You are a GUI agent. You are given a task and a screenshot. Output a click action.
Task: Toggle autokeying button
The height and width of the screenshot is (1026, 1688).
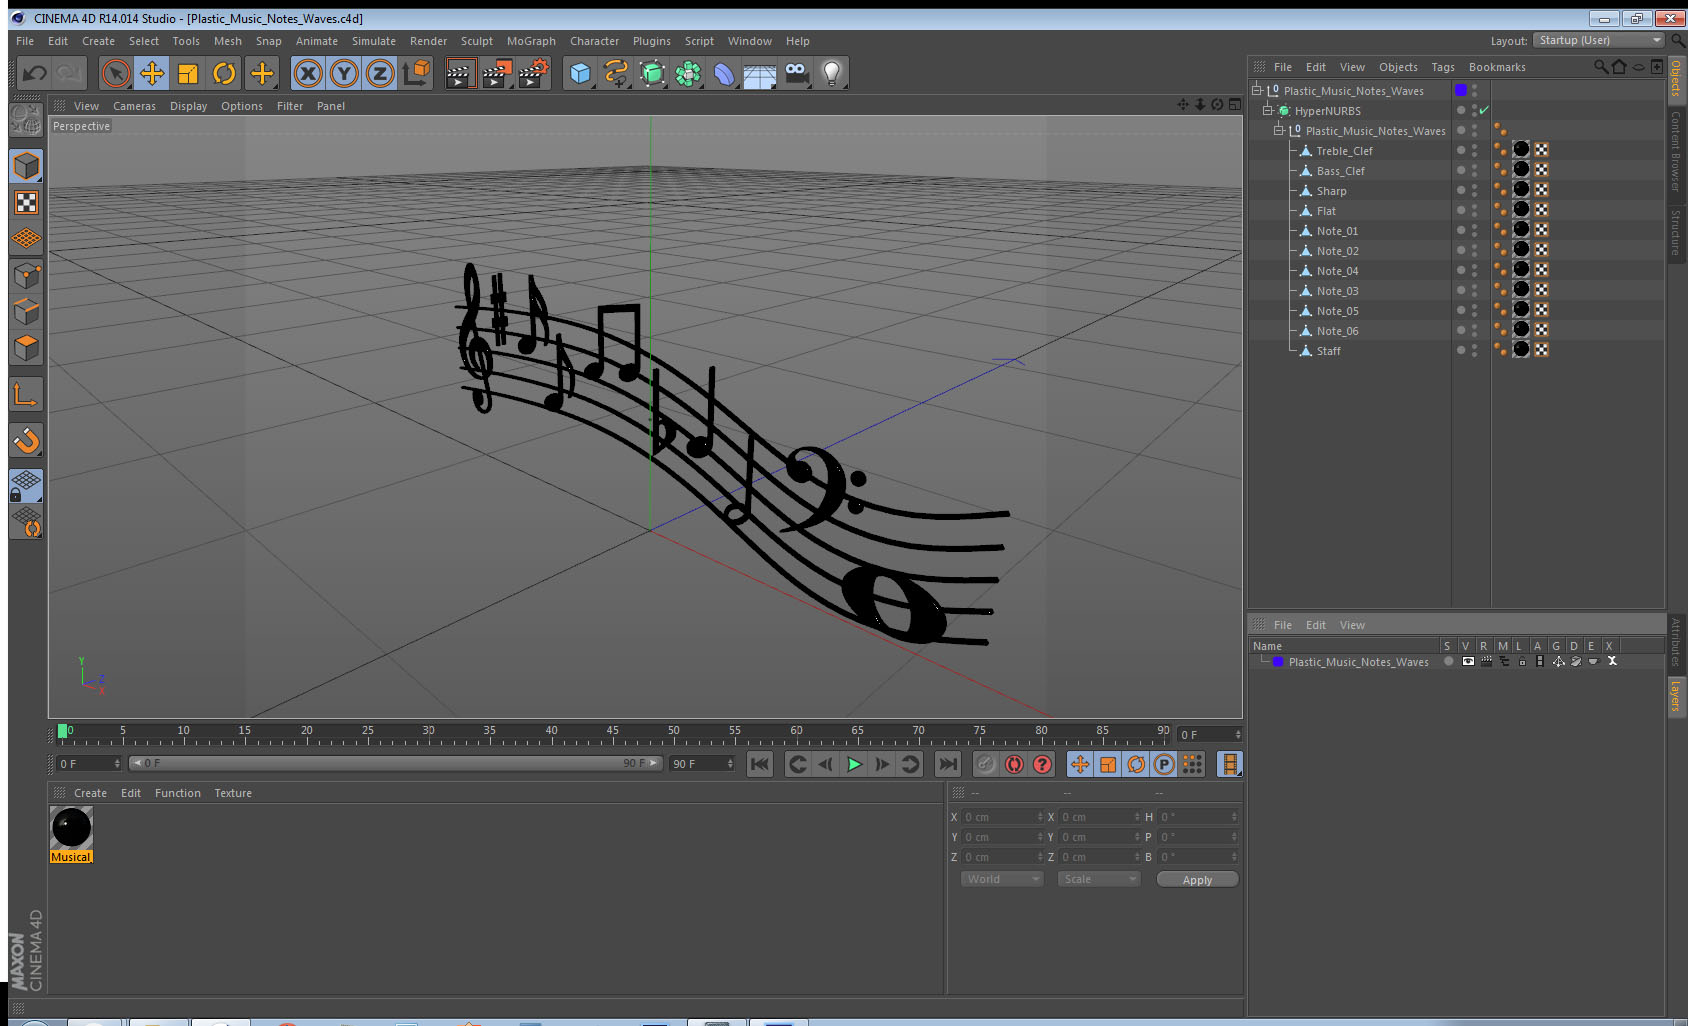[x=1014, y=764]
